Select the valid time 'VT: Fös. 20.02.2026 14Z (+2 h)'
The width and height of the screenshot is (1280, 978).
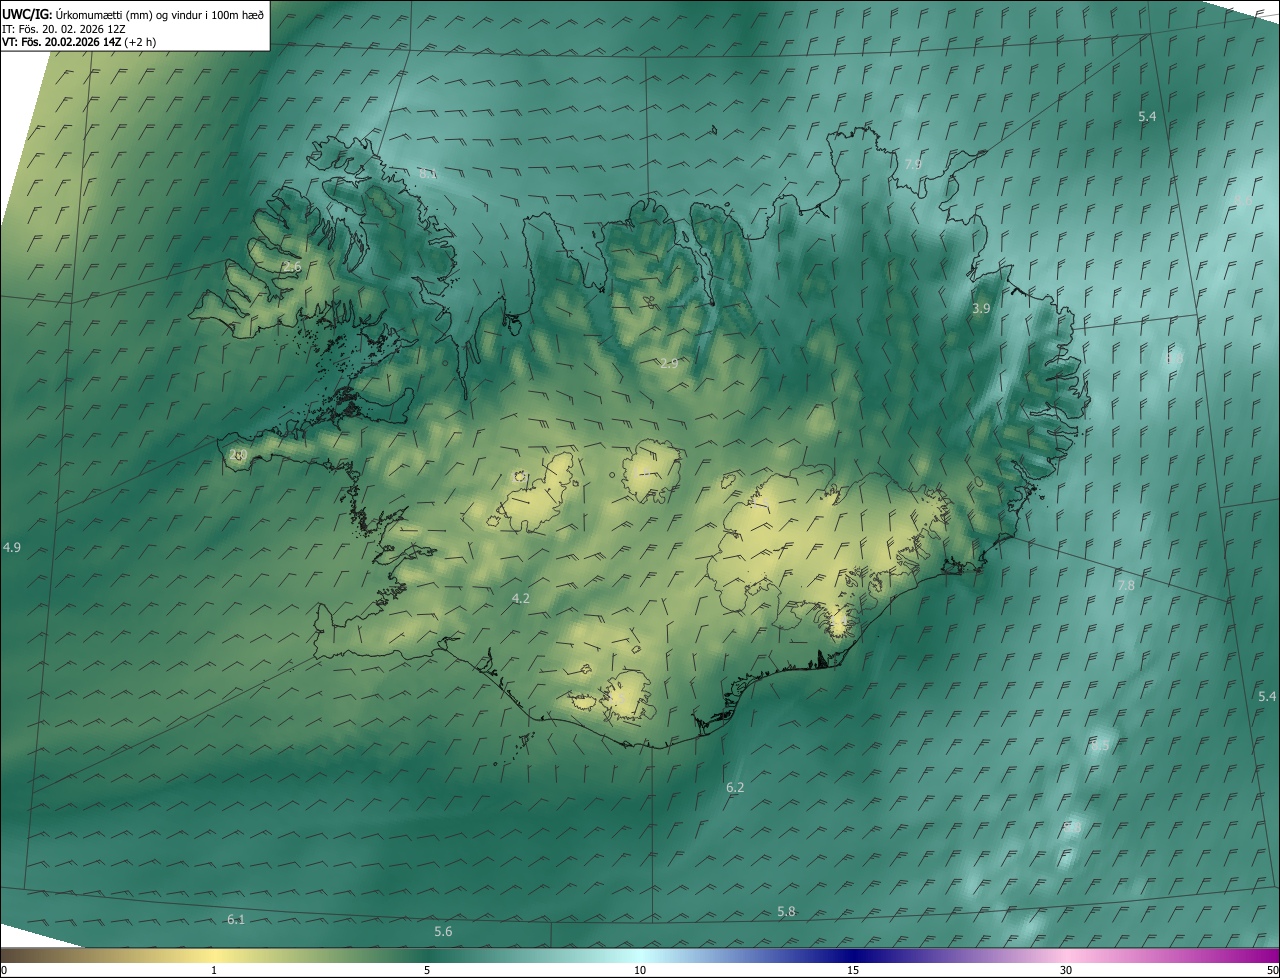pyautogui.click(x=79, y=42)
